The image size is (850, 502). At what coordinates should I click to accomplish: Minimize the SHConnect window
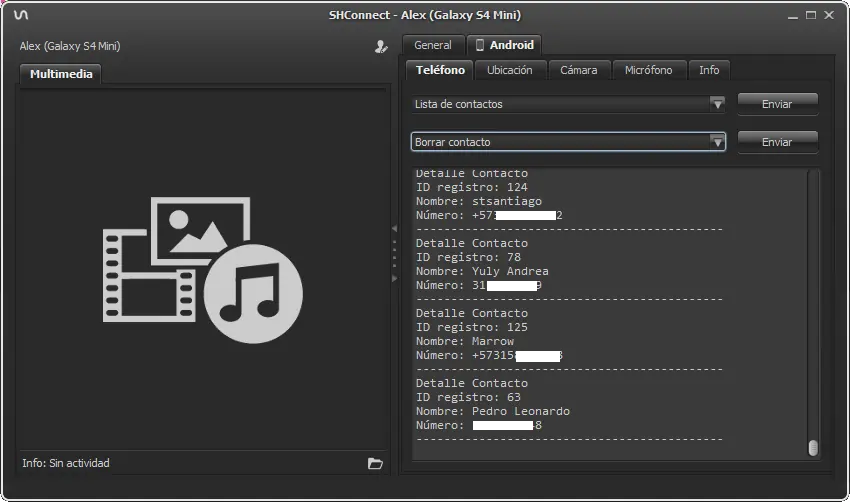tap(793, 16)
